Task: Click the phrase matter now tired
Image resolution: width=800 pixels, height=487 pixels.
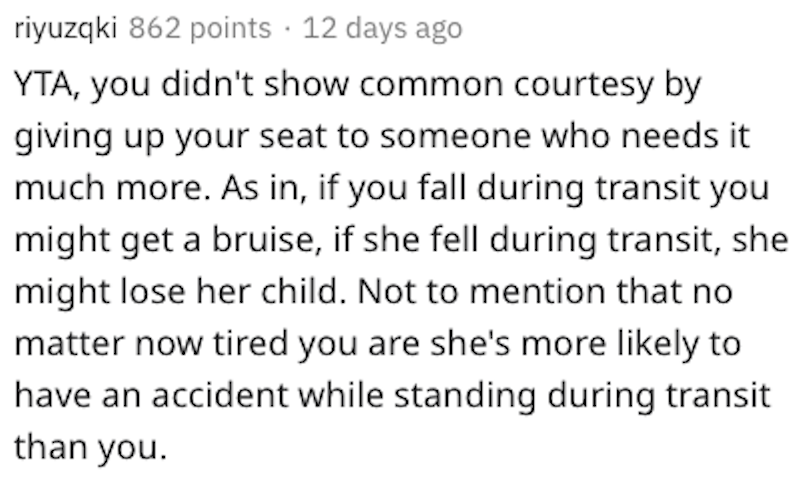Action: tap(152, 344)
